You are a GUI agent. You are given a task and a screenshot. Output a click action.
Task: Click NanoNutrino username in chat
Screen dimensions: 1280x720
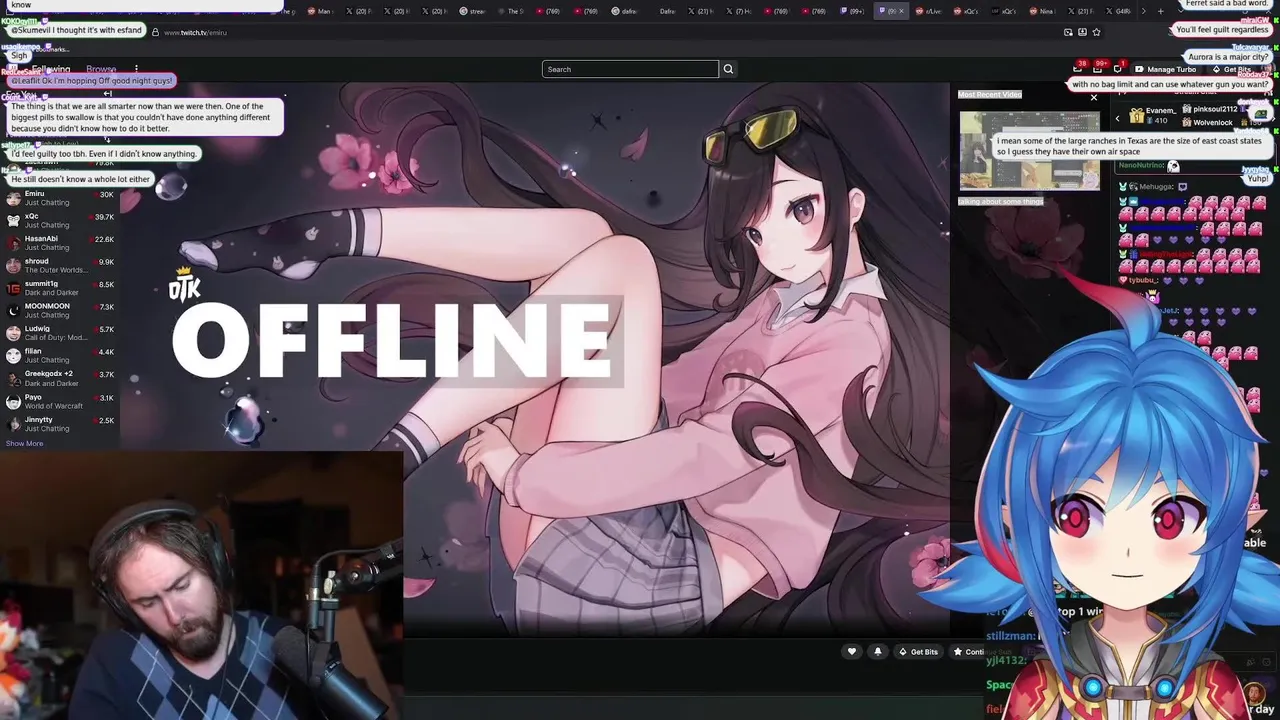[1141, 166]
